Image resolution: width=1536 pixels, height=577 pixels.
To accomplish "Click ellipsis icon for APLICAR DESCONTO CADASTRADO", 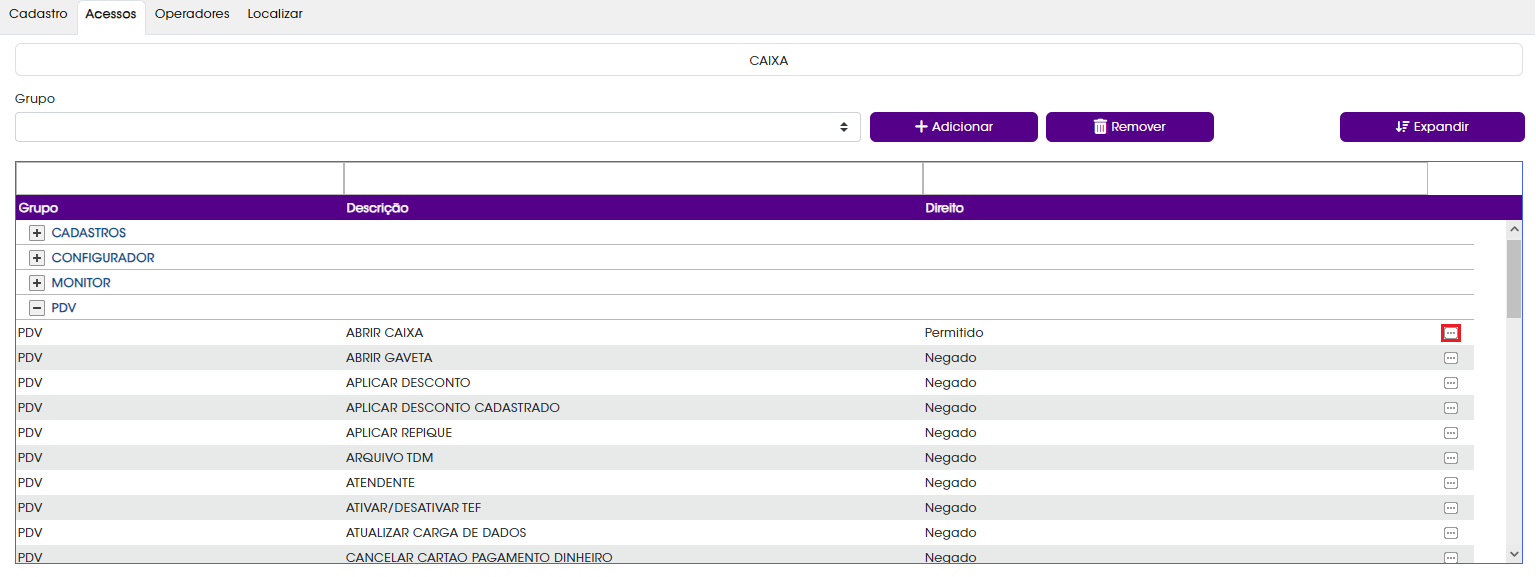I will (x=1450, y=408).
